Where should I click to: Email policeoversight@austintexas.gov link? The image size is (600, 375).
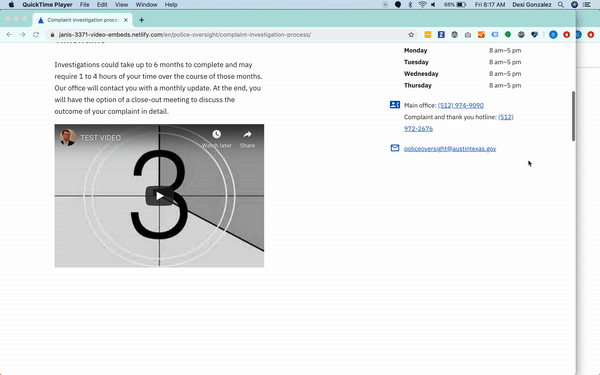click(x=450, y=148)
